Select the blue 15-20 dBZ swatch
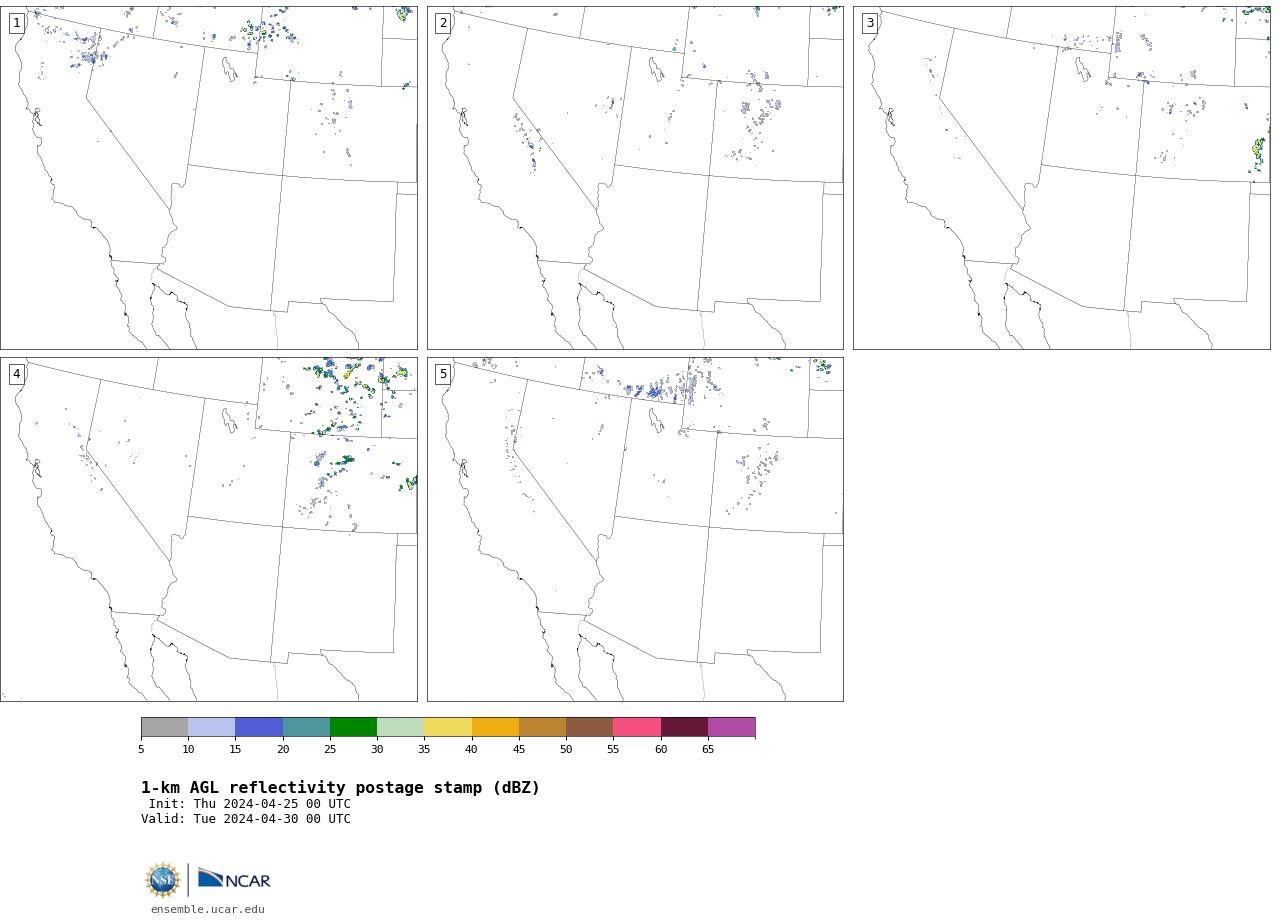 click(x=259, y=727)
